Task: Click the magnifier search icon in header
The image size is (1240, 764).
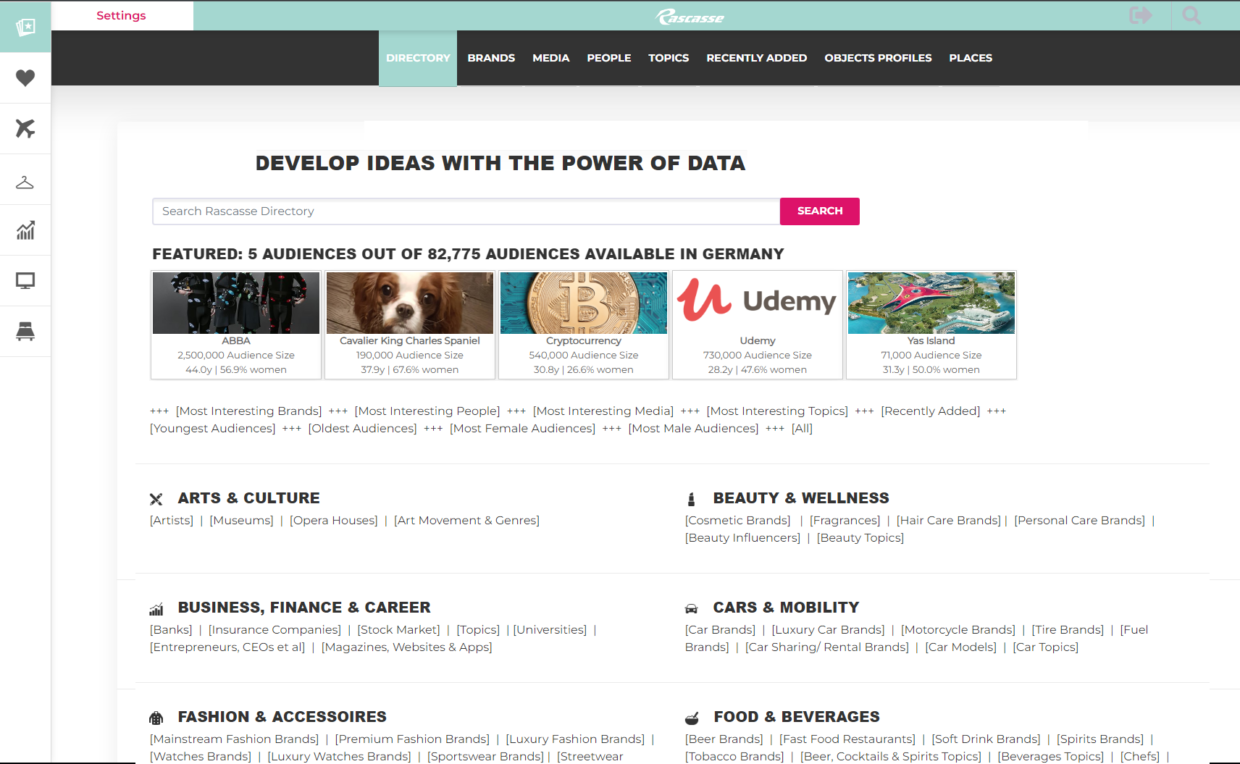Action: point(1191,15)
